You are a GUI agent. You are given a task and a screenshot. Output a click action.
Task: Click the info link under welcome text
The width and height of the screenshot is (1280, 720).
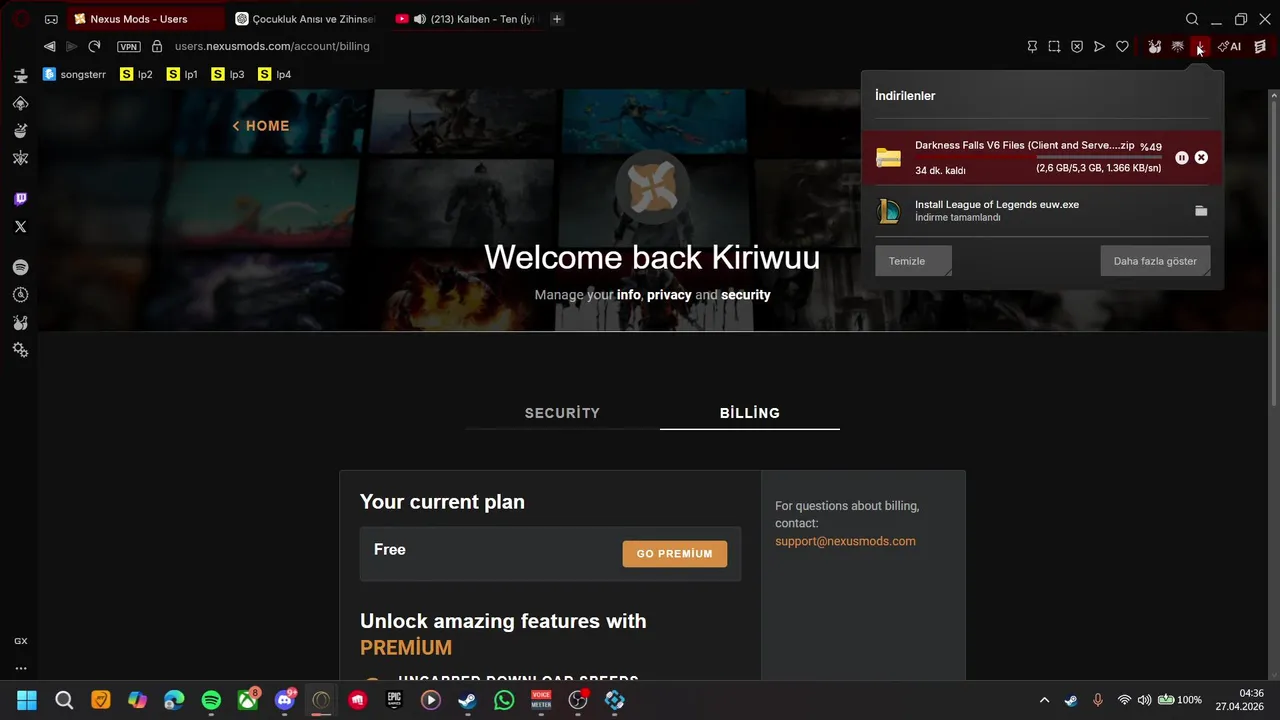629,295
